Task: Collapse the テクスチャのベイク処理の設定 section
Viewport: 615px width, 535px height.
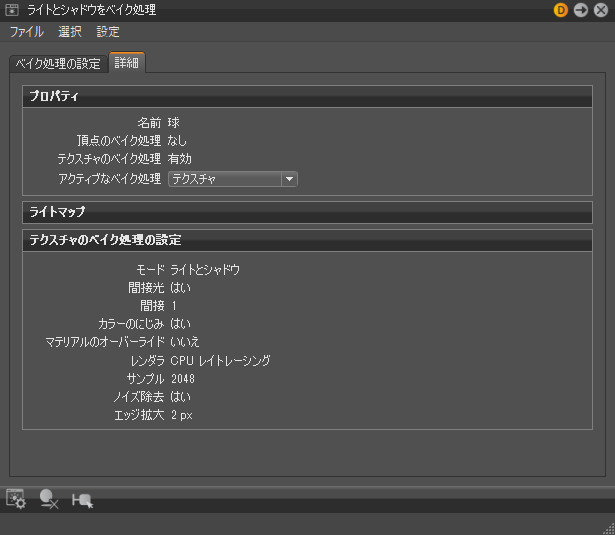Action: (x=308, y=240)
